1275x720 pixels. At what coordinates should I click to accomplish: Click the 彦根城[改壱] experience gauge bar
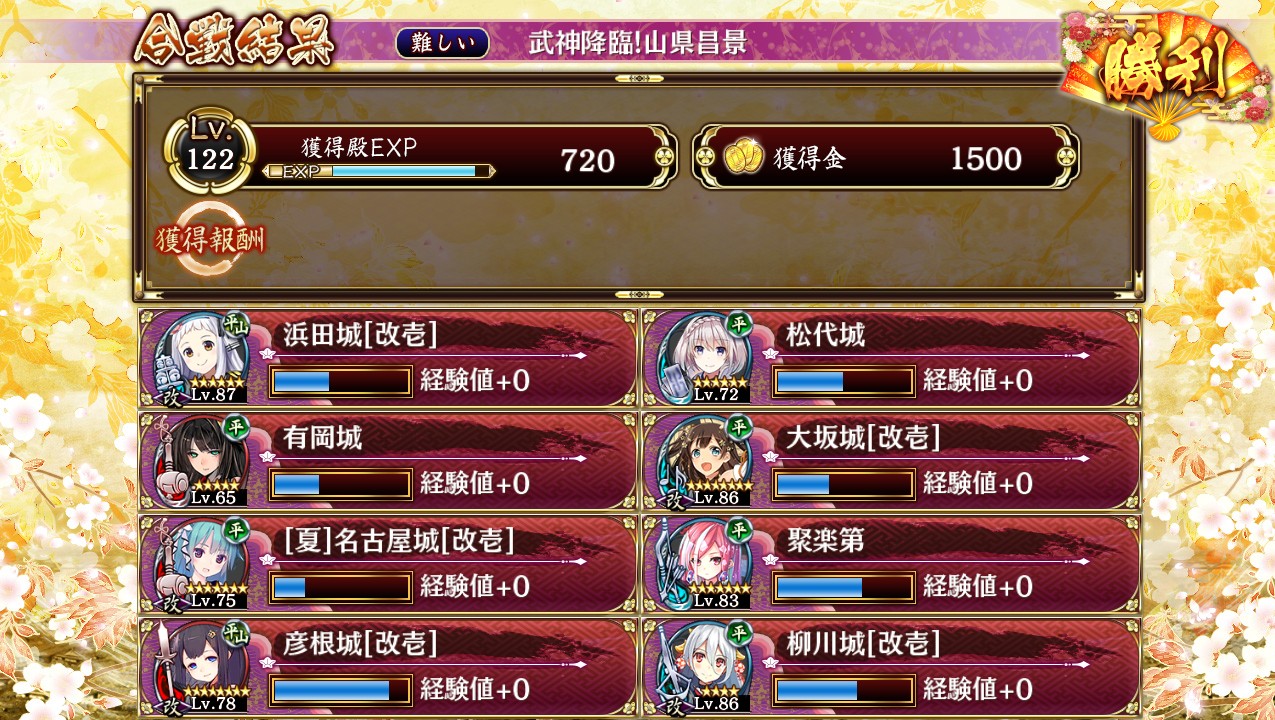pyautogui.click(x=341, y=690)
